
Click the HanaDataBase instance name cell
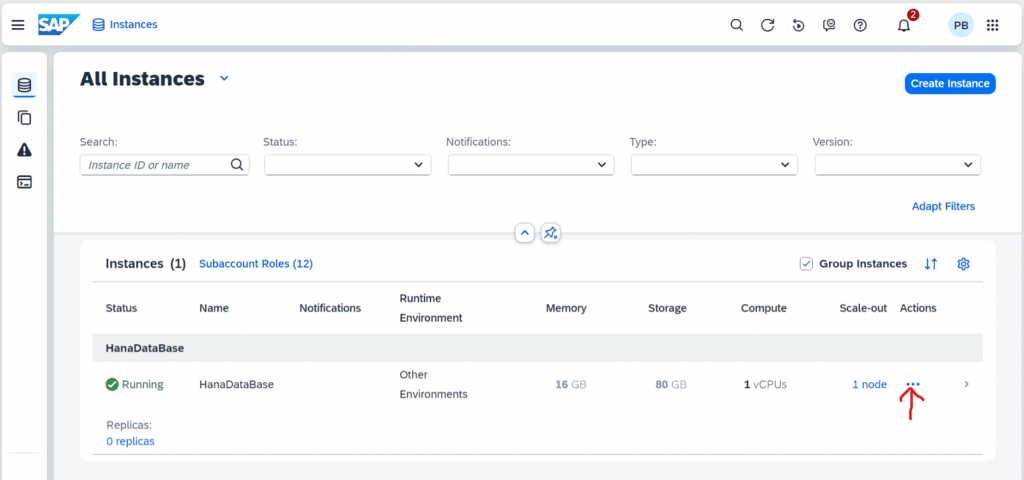(236, 385)
